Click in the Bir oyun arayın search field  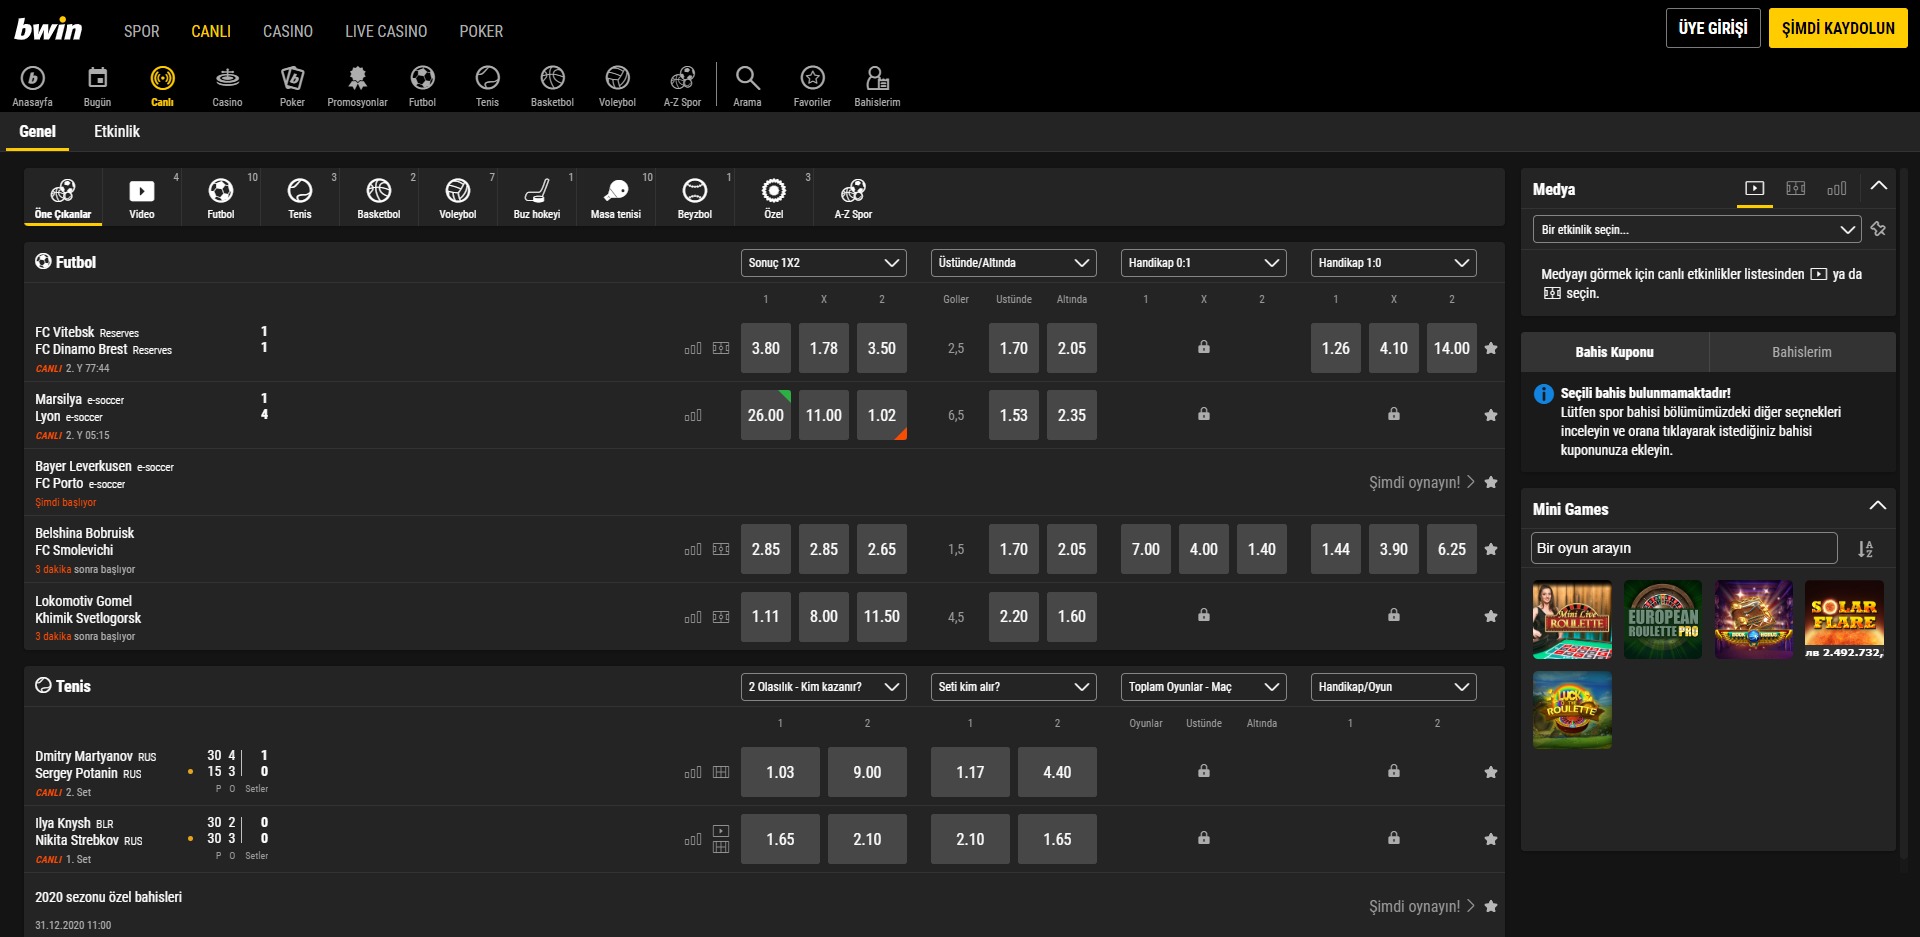pos(1684,548)
